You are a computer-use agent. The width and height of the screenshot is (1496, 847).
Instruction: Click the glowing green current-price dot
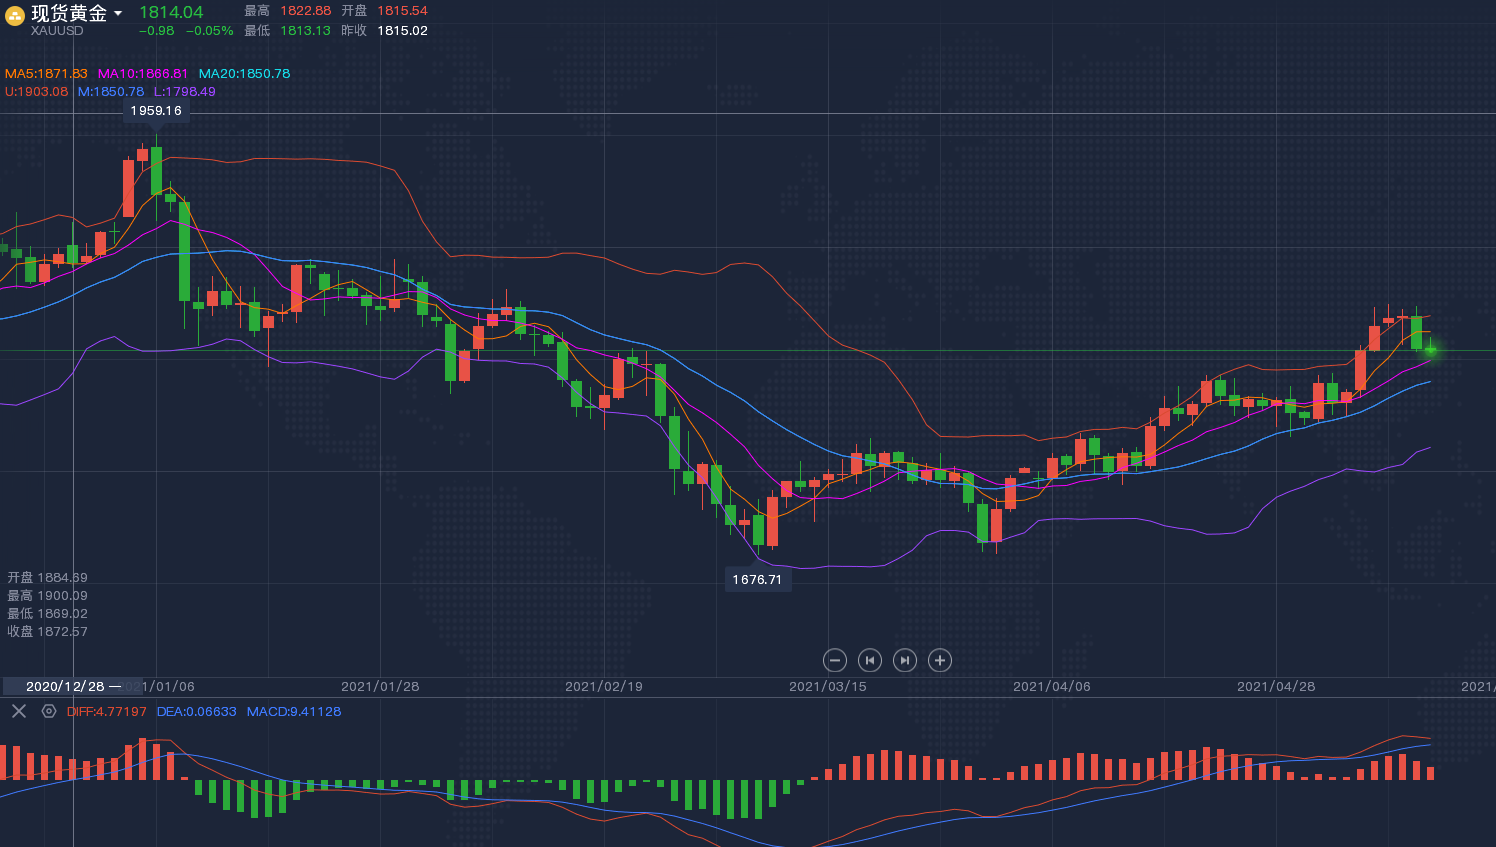point(1431,350)
